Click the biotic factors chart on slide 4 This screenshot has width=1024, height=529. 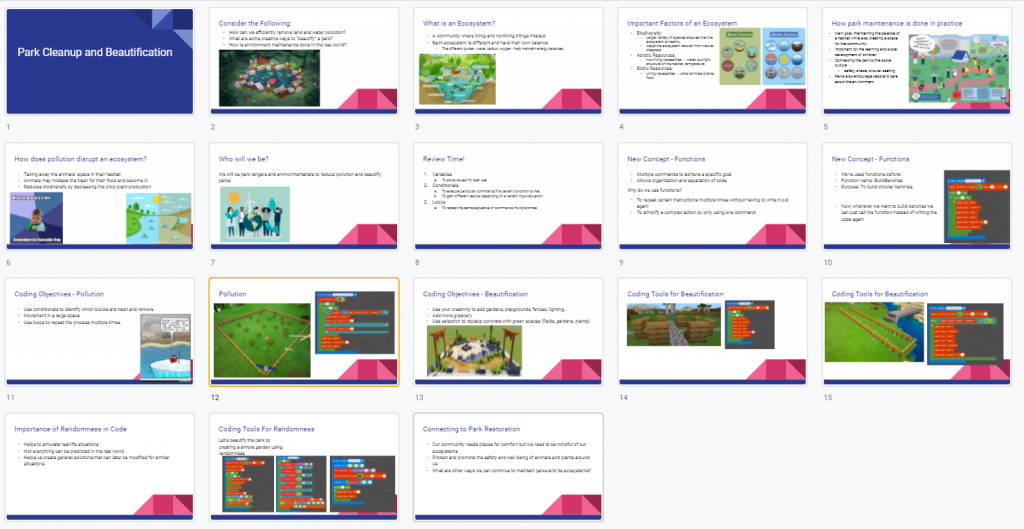(x=740, y=66)
